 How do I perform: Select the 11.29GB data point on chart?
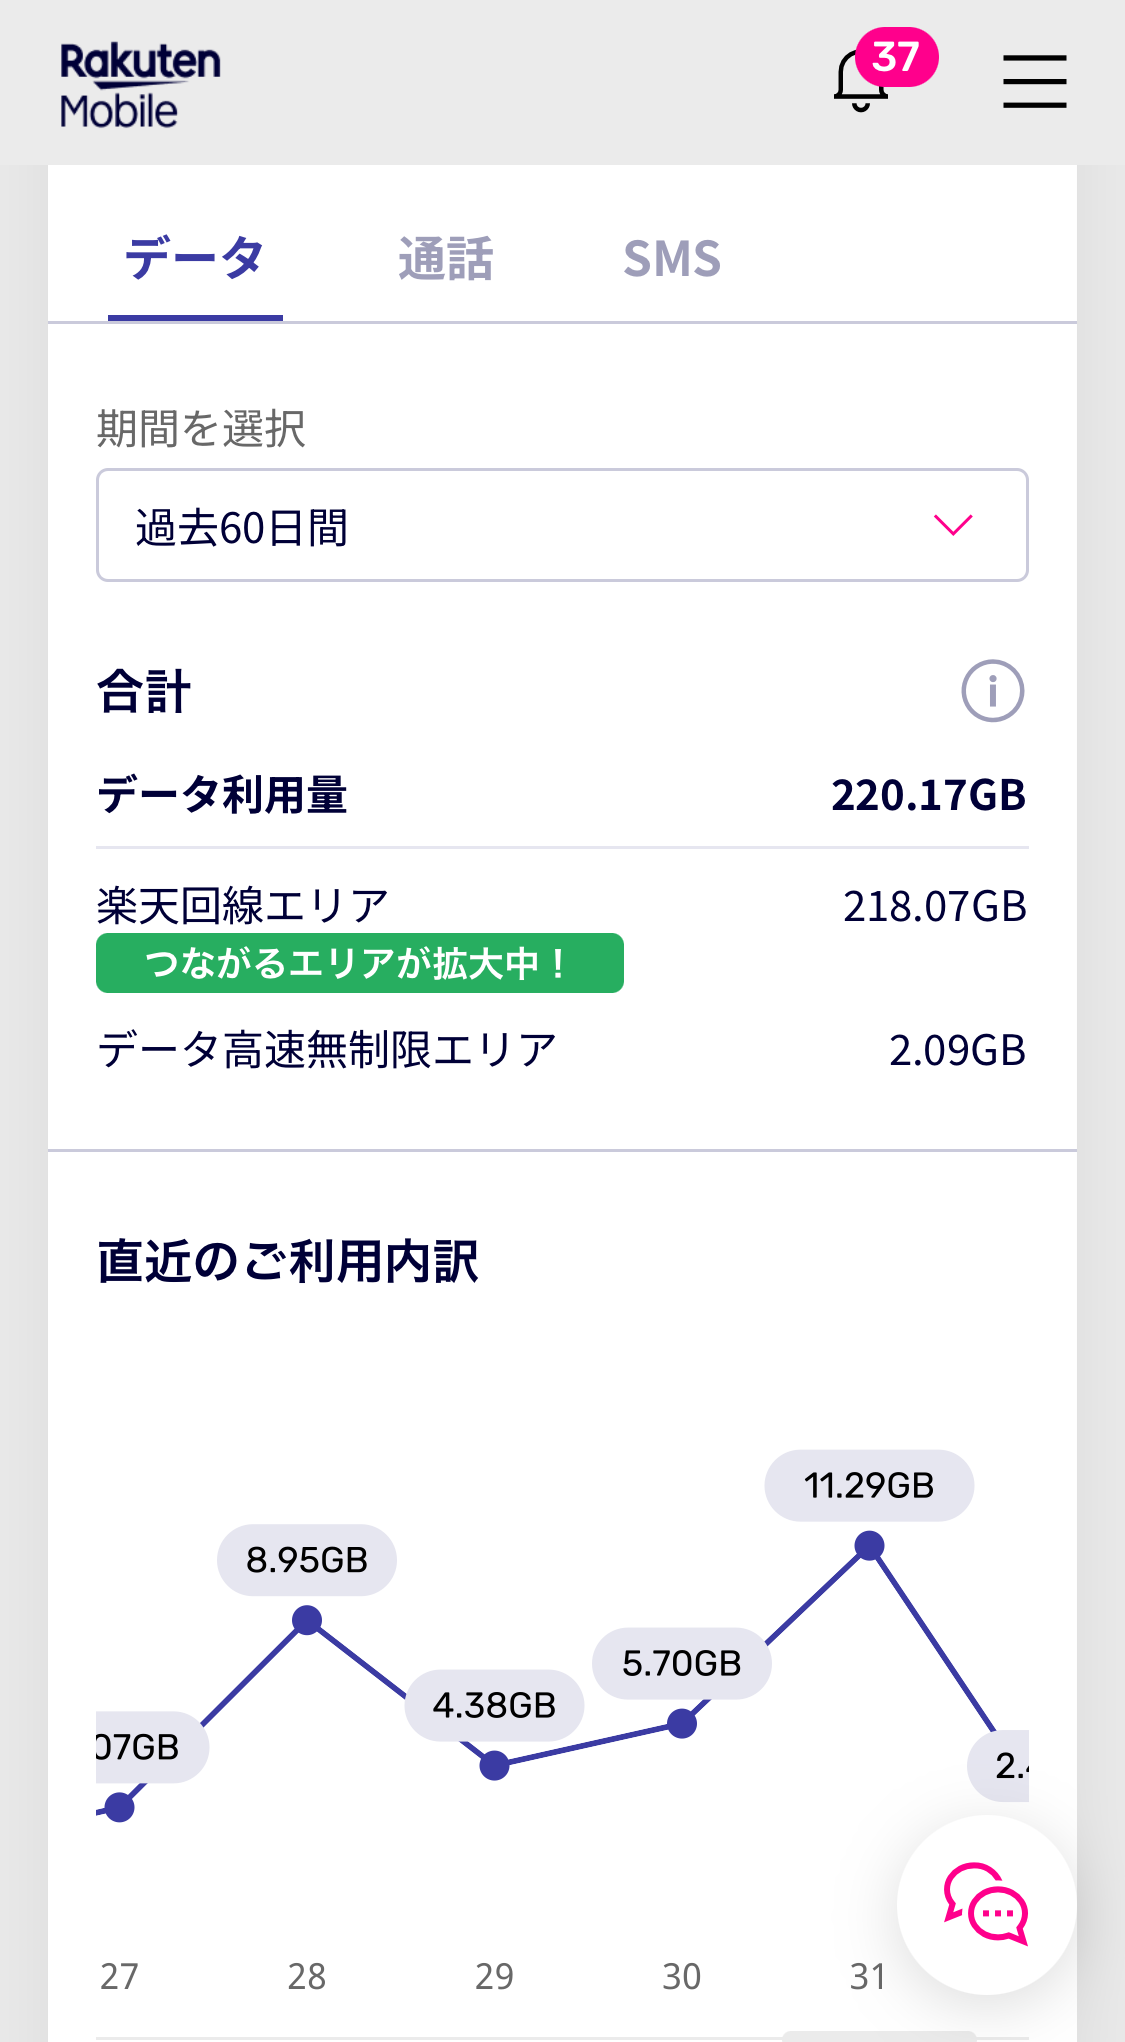coord(869,1546)
